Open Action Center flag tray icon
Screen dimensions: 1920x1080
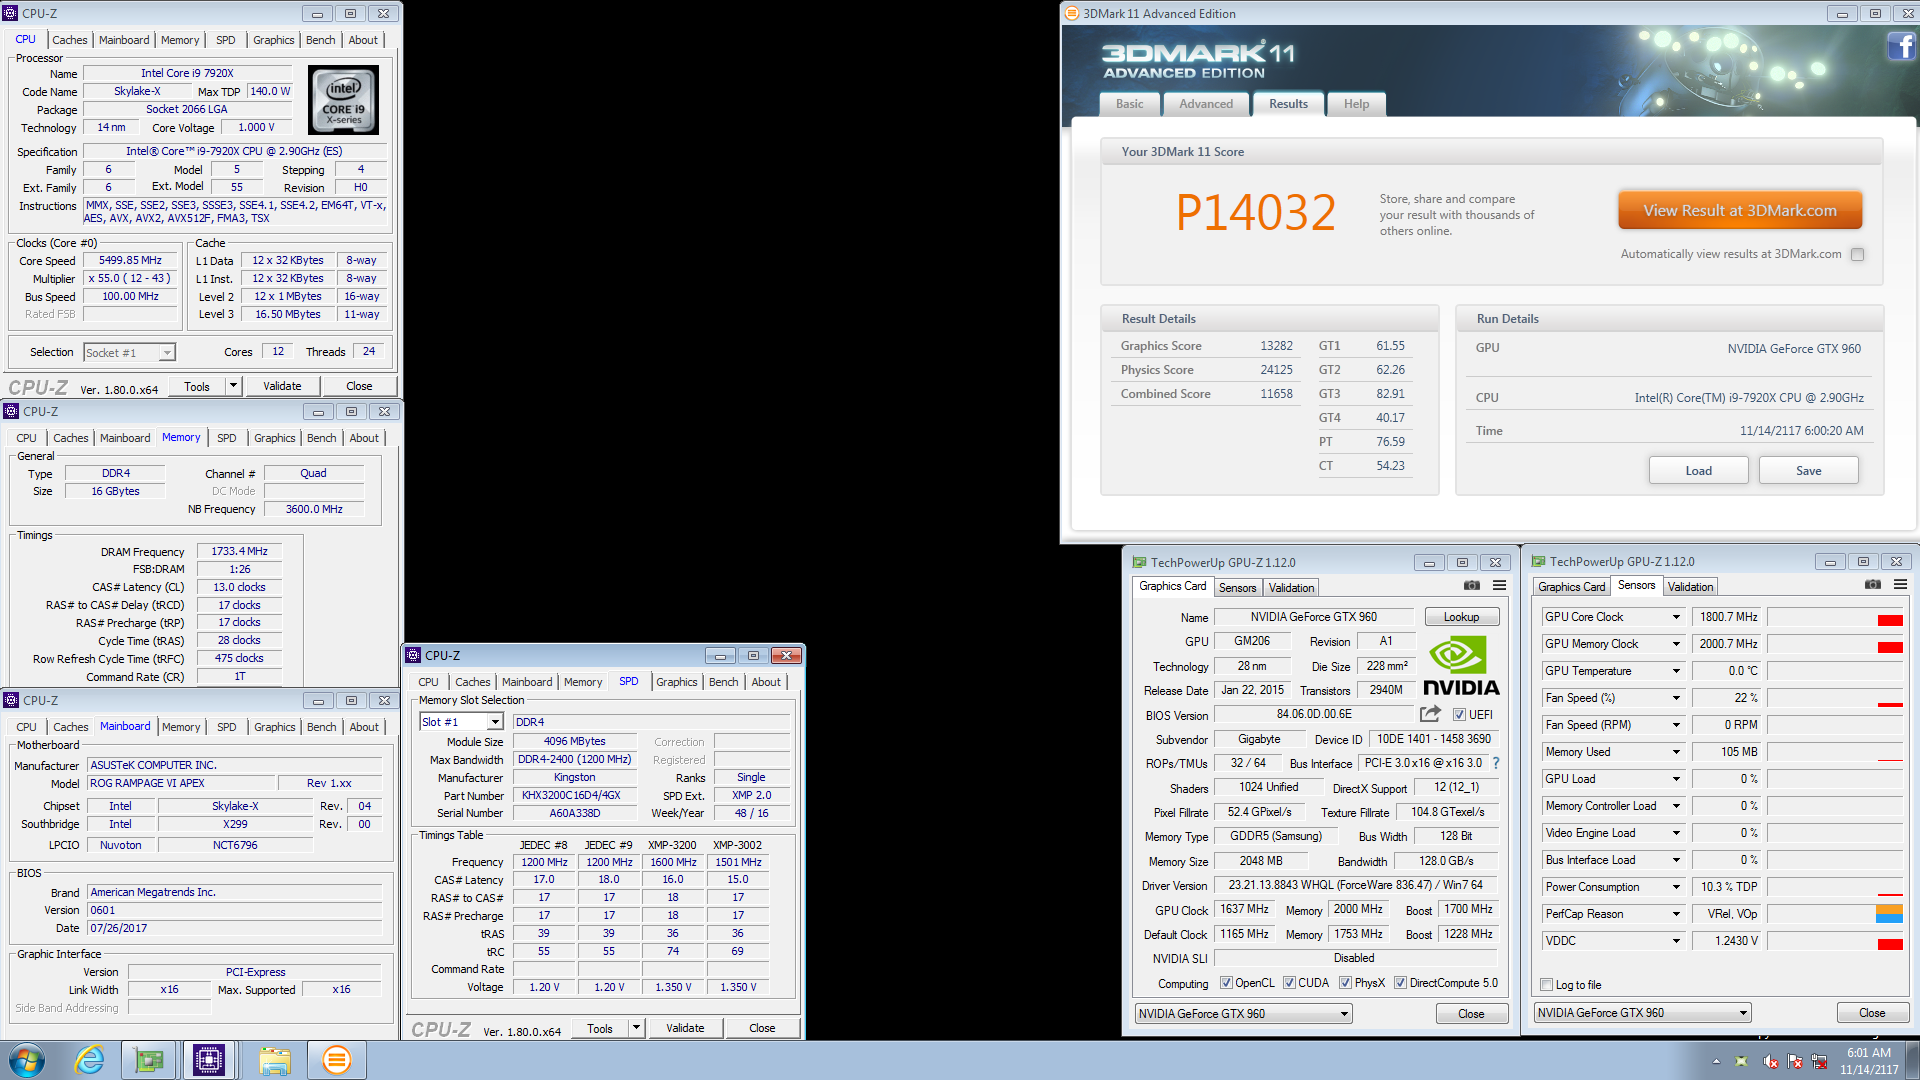[1795, 1061]
